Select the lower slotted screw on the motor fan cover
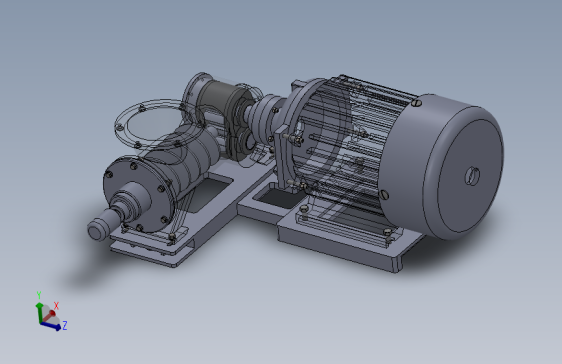 coord(384,195)
